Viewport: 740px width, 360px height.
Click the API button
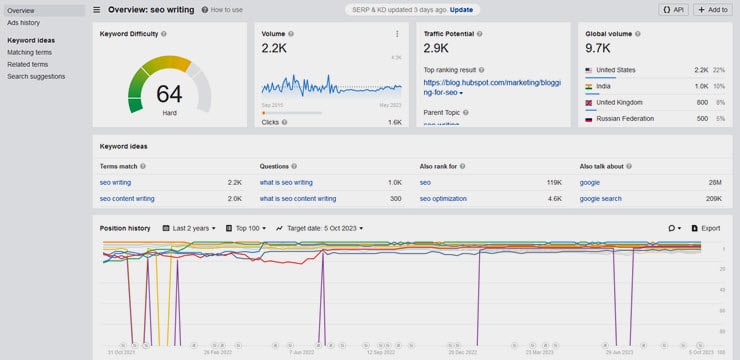tap(673, 10)
